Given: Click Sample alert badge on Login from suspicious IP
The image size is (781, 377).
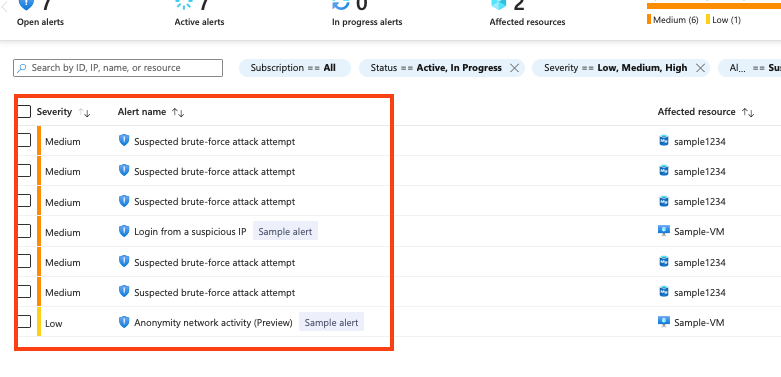Looking at the screenshot, I should (x=285, y=232).
